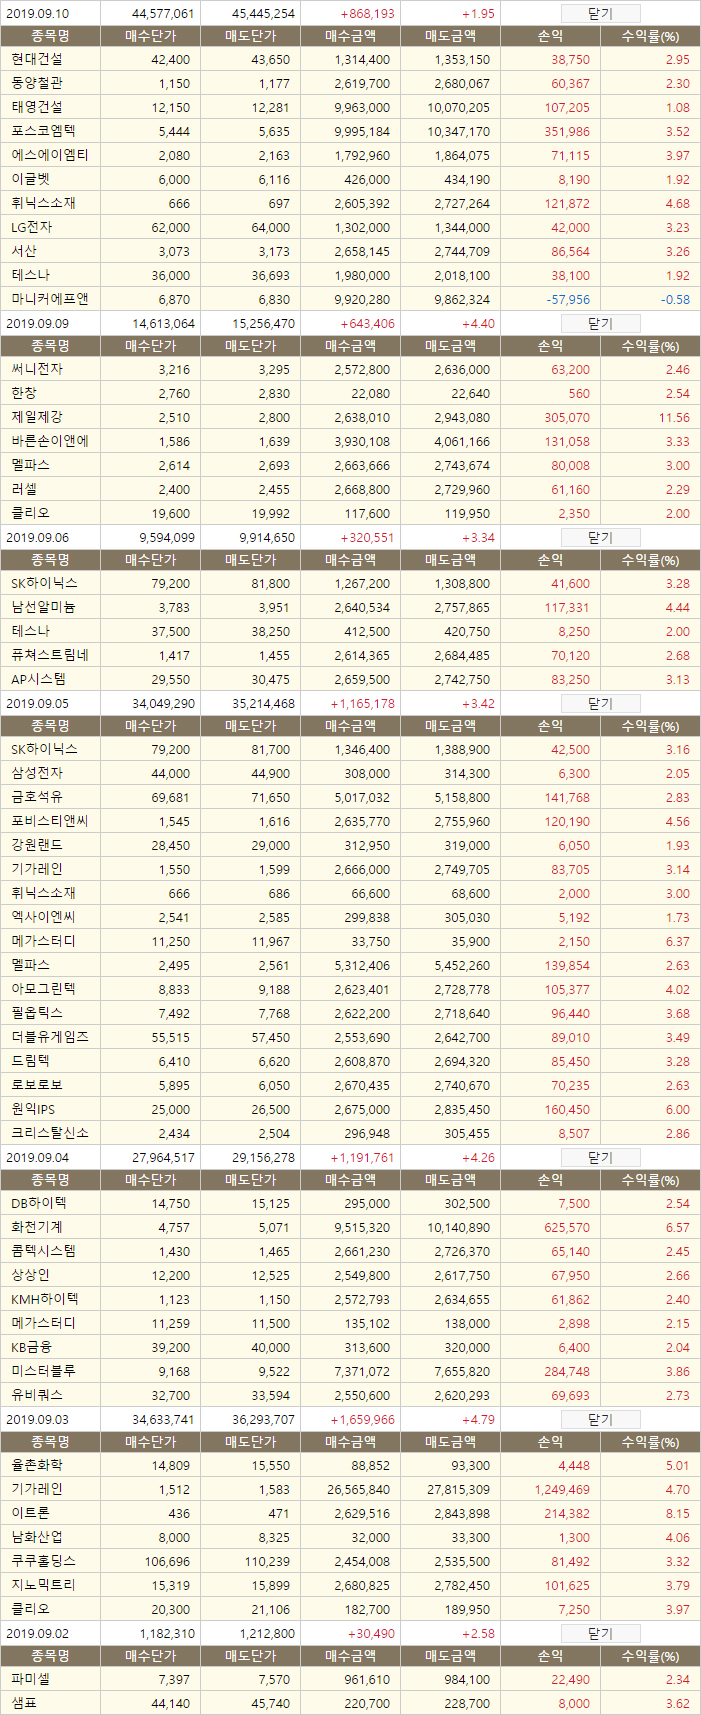Click stock name 동양철관
Screen dimensions: 701x1715
point(36,83)
